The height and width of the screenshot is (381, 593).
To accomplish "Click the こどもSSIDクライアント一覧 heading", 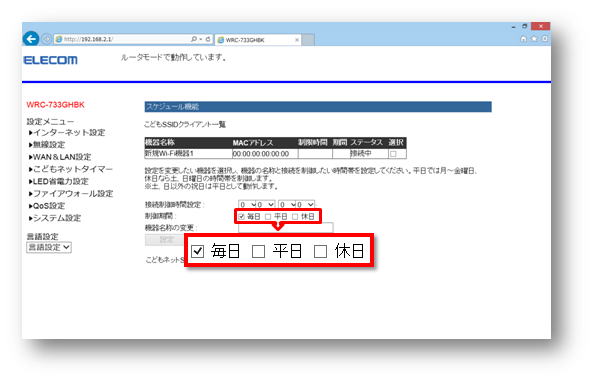I will (185, 124).
